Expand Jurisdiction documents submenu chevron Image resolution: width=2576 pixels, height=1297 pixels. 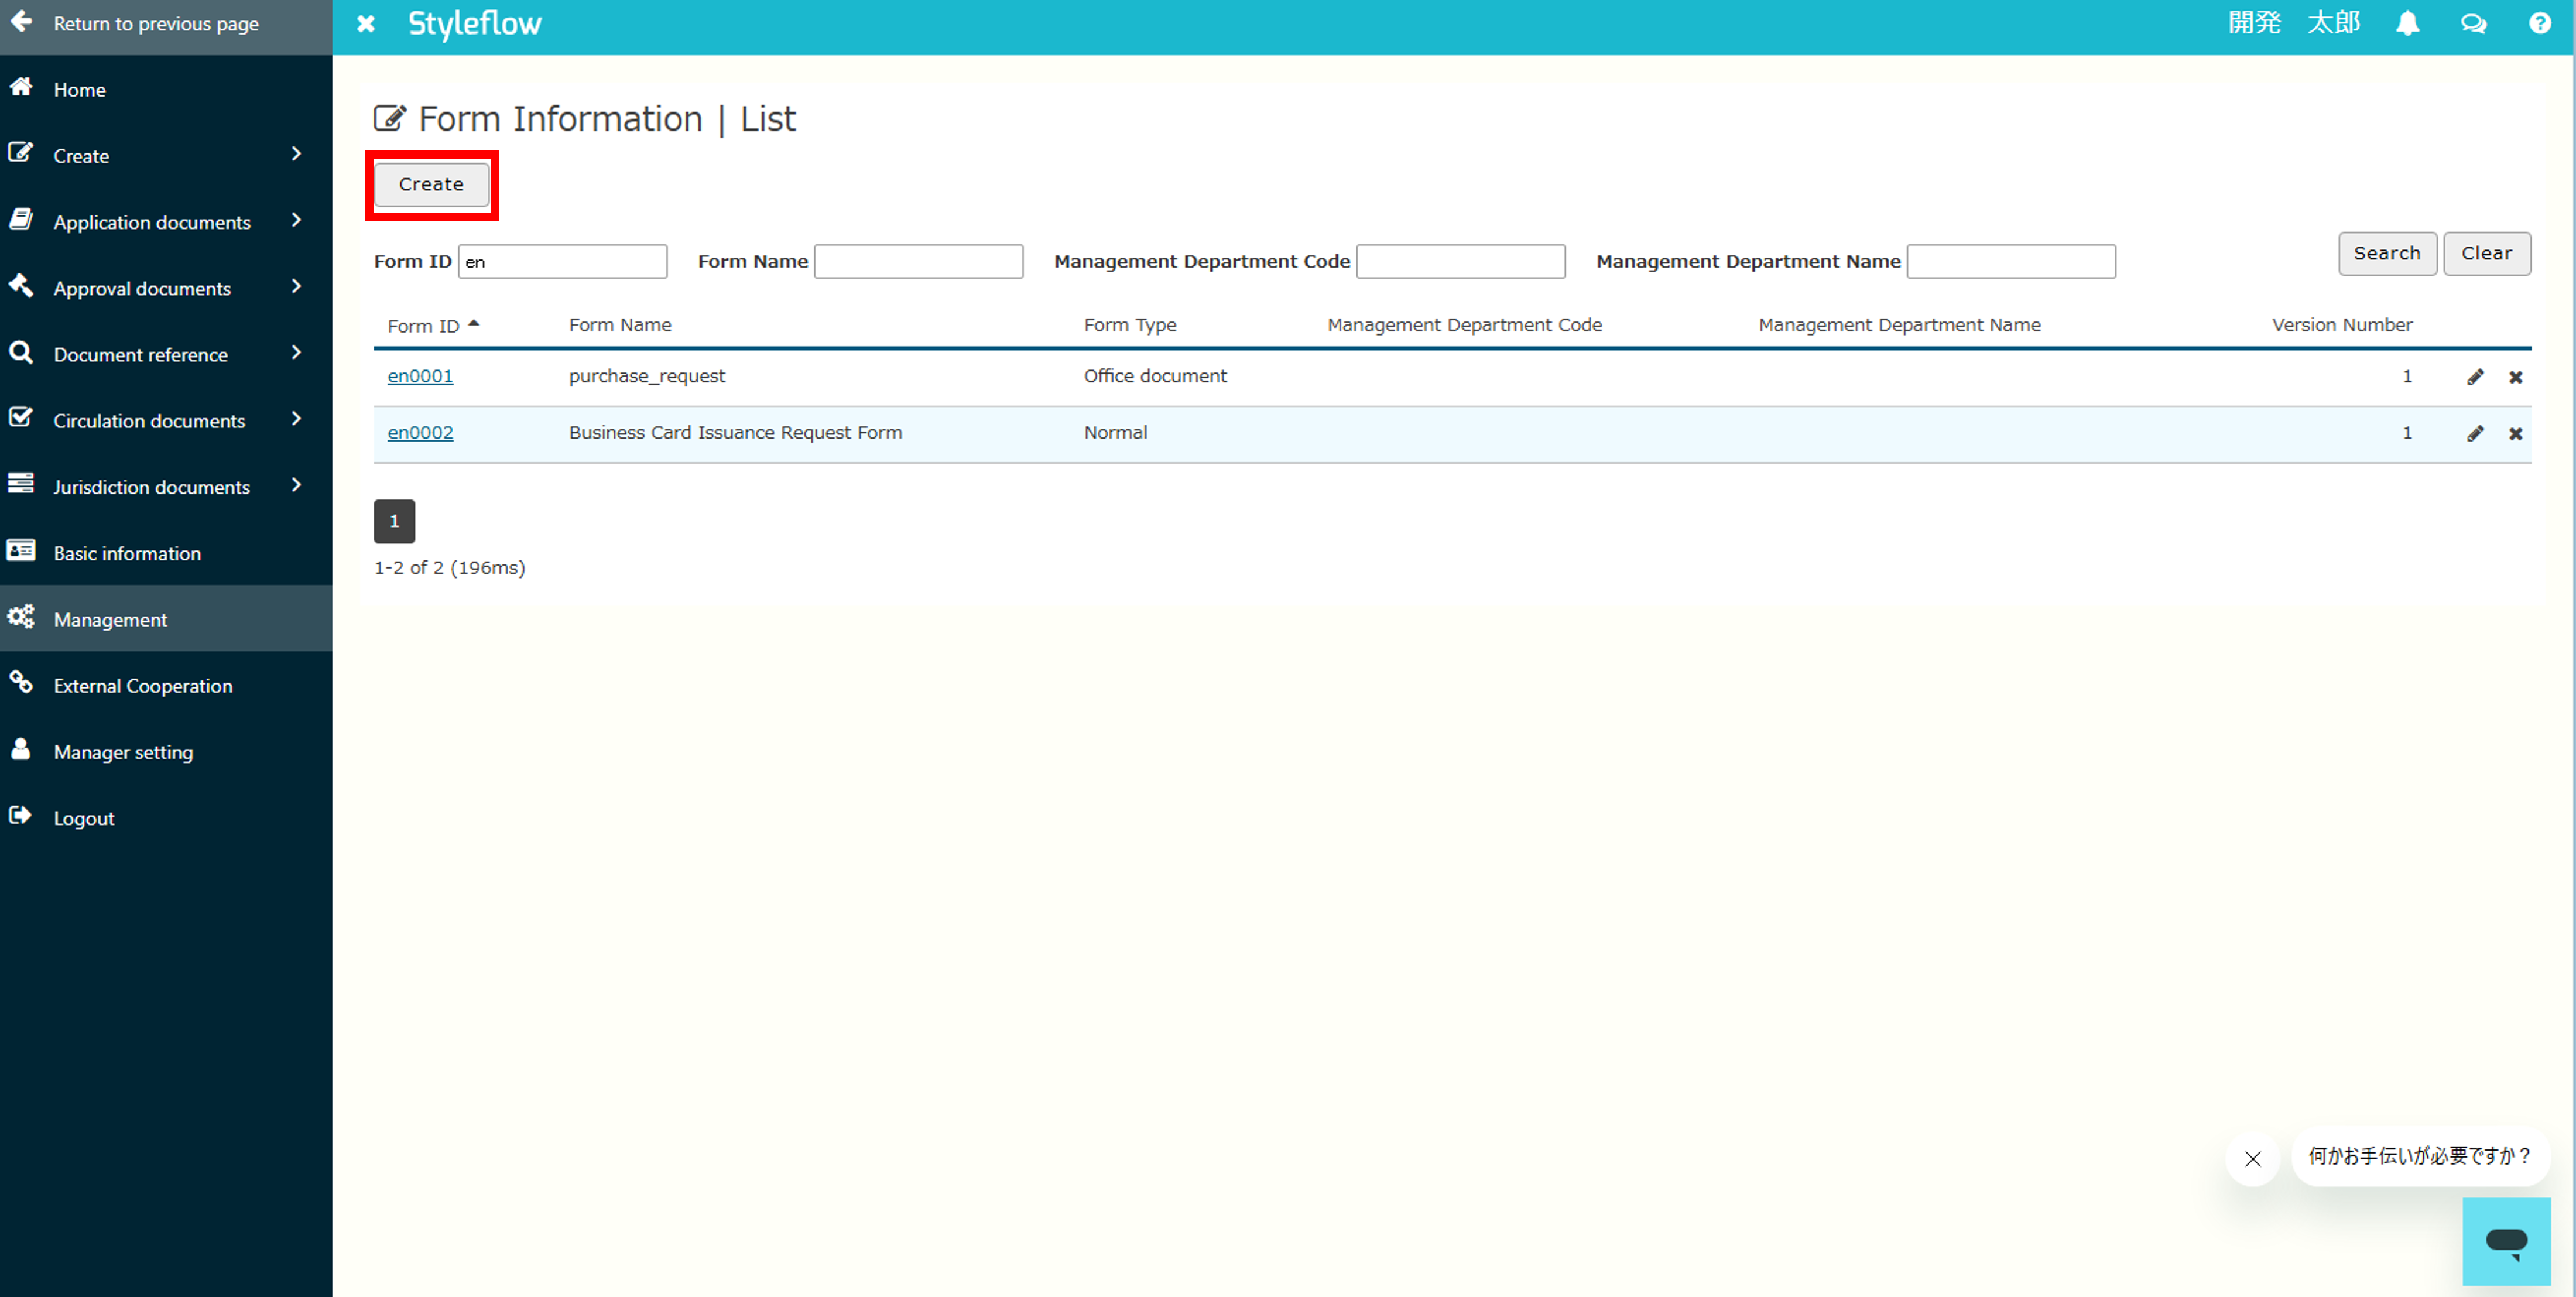tap(296, 485)
